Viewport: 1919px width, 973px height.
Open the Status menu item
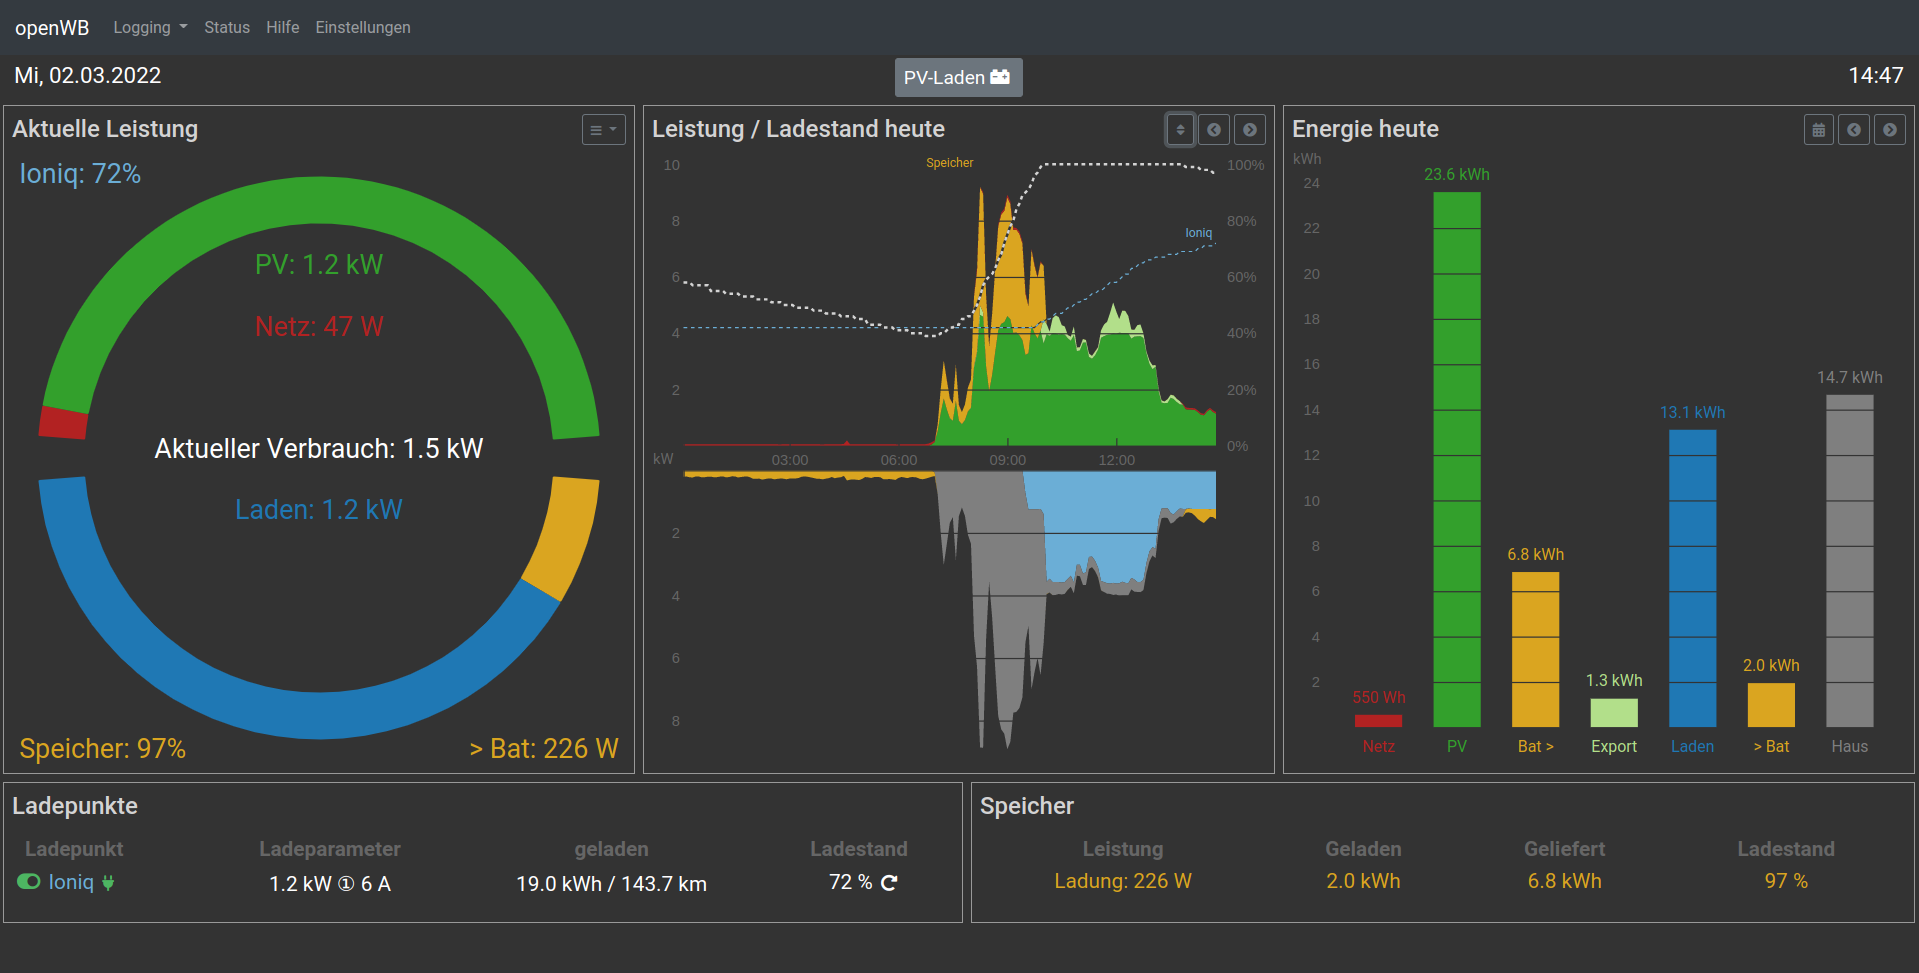click(227, 27)
